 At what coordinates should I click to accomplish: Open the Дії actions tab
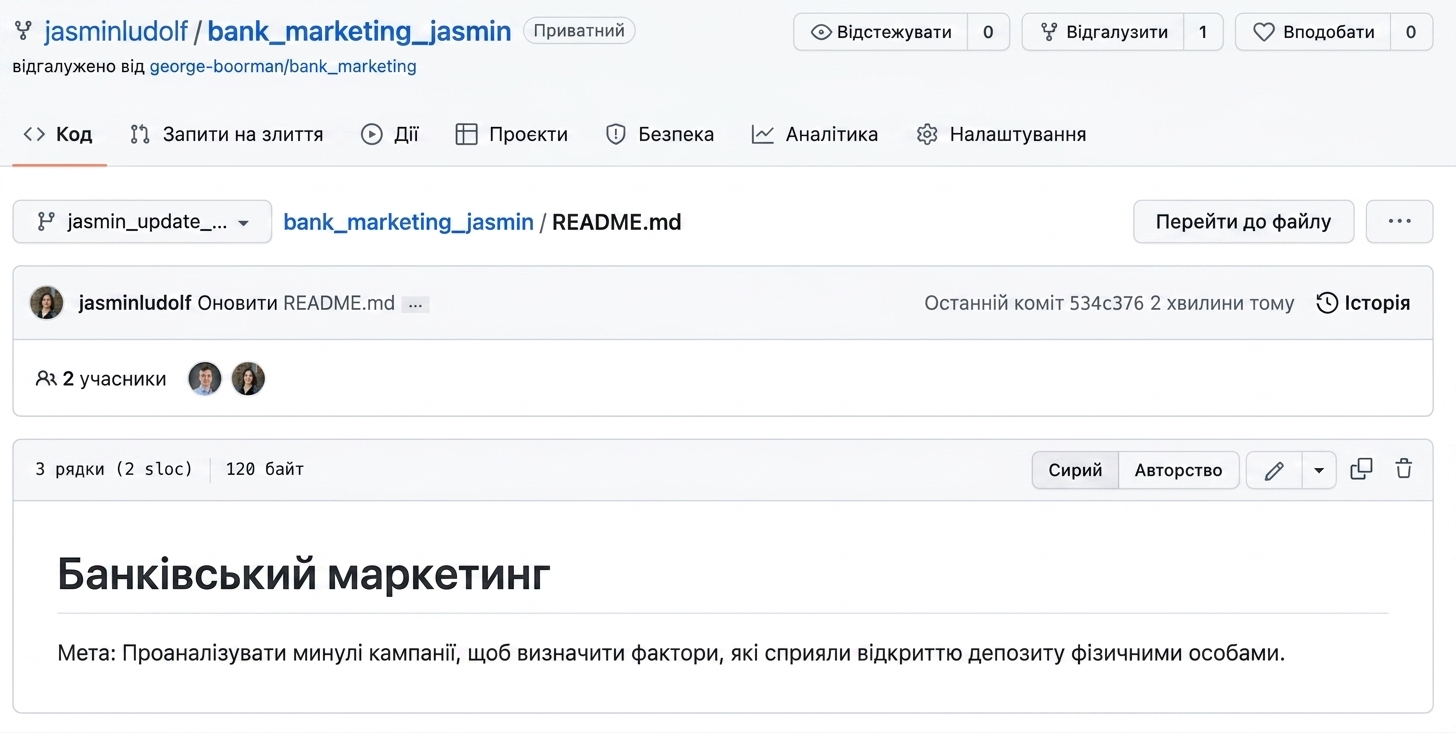pos(390,134)
